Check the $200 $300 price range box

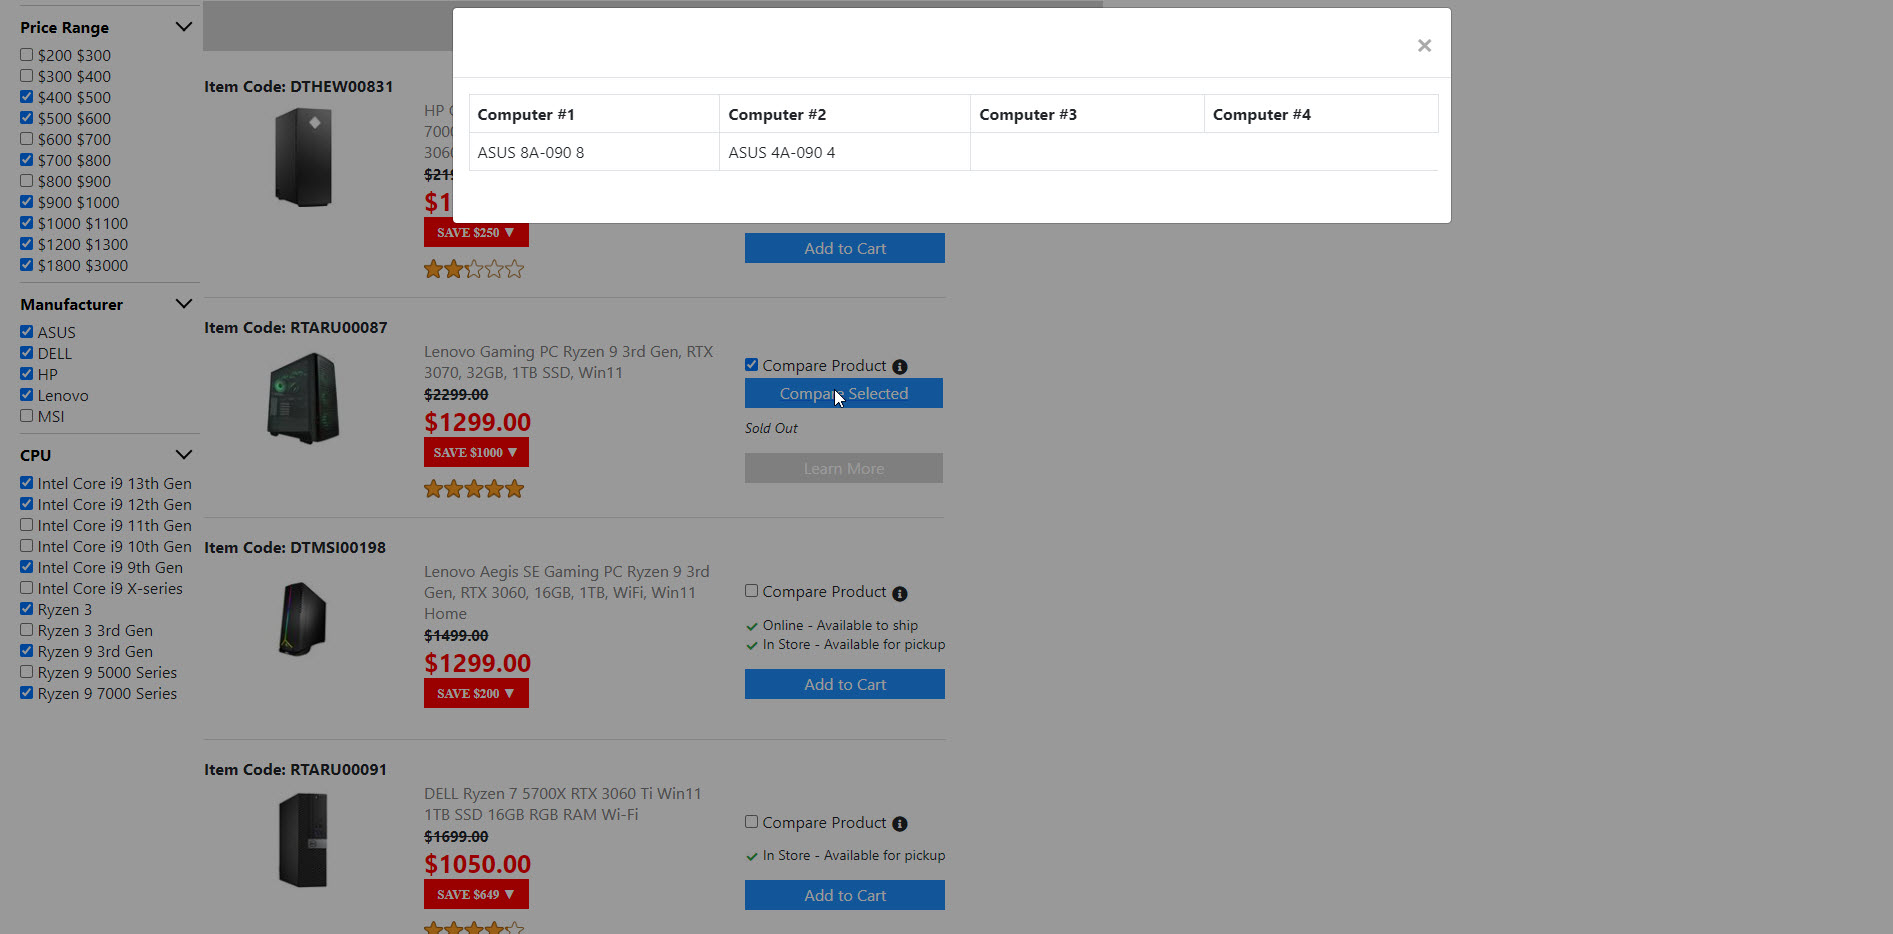tap(27, 55)
